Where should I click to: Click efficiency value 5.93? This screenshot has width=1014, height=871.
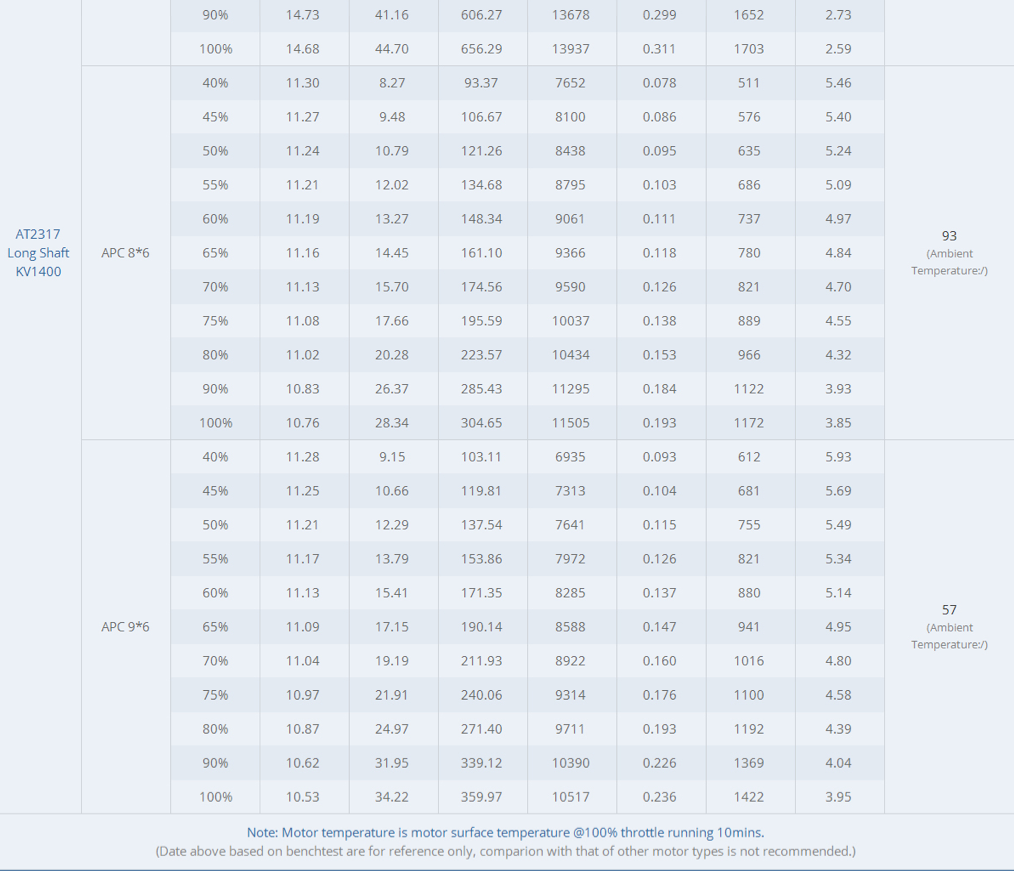[838, 457]
